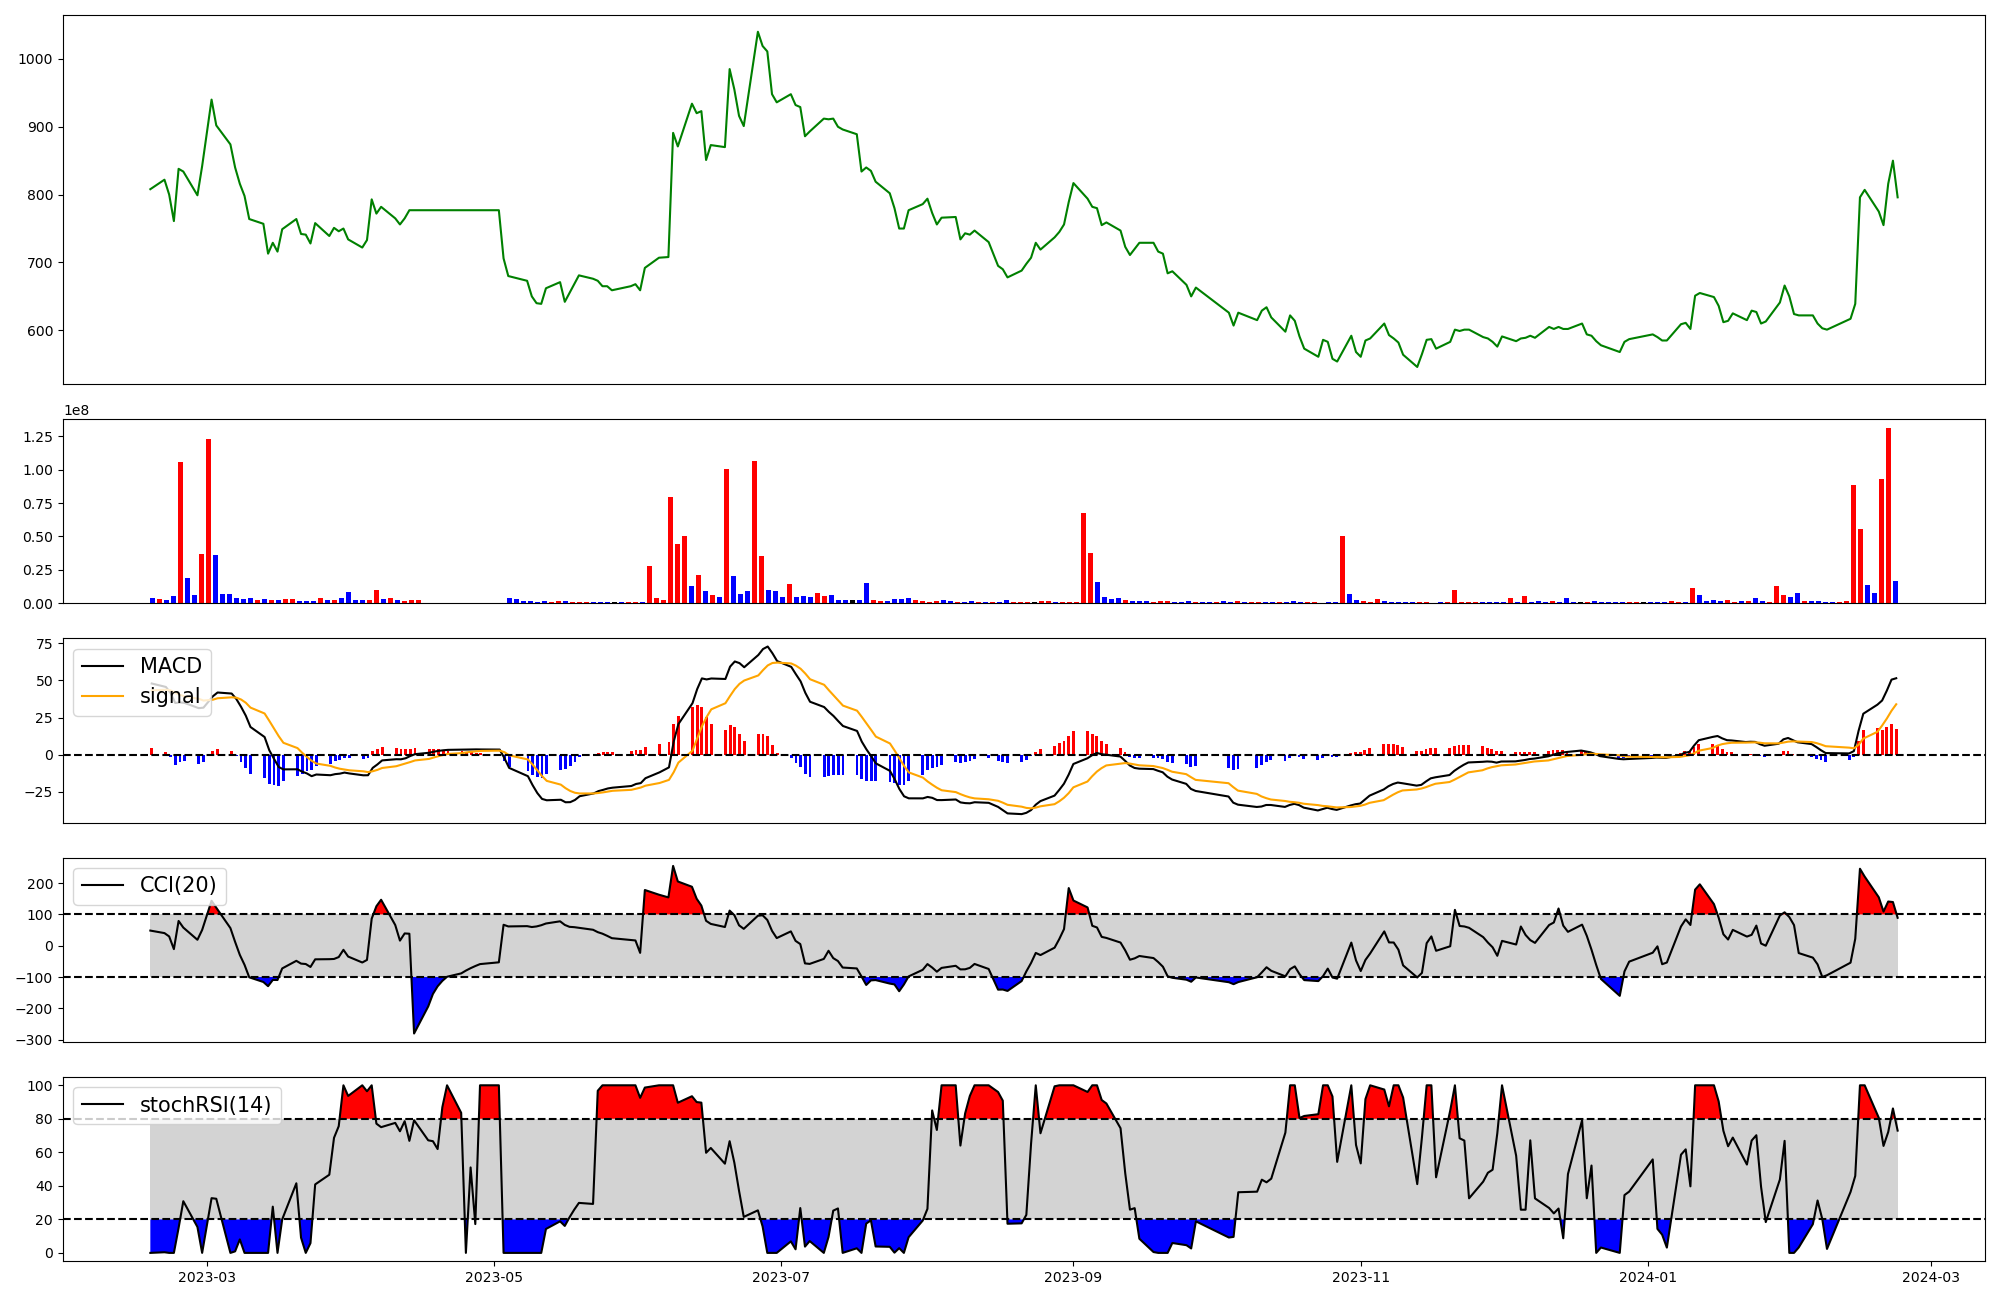The width and height of the screenshot is (2000, 1300).
Task: Click the 2023-07 date tick label
Action: [x=780, y=1277]
